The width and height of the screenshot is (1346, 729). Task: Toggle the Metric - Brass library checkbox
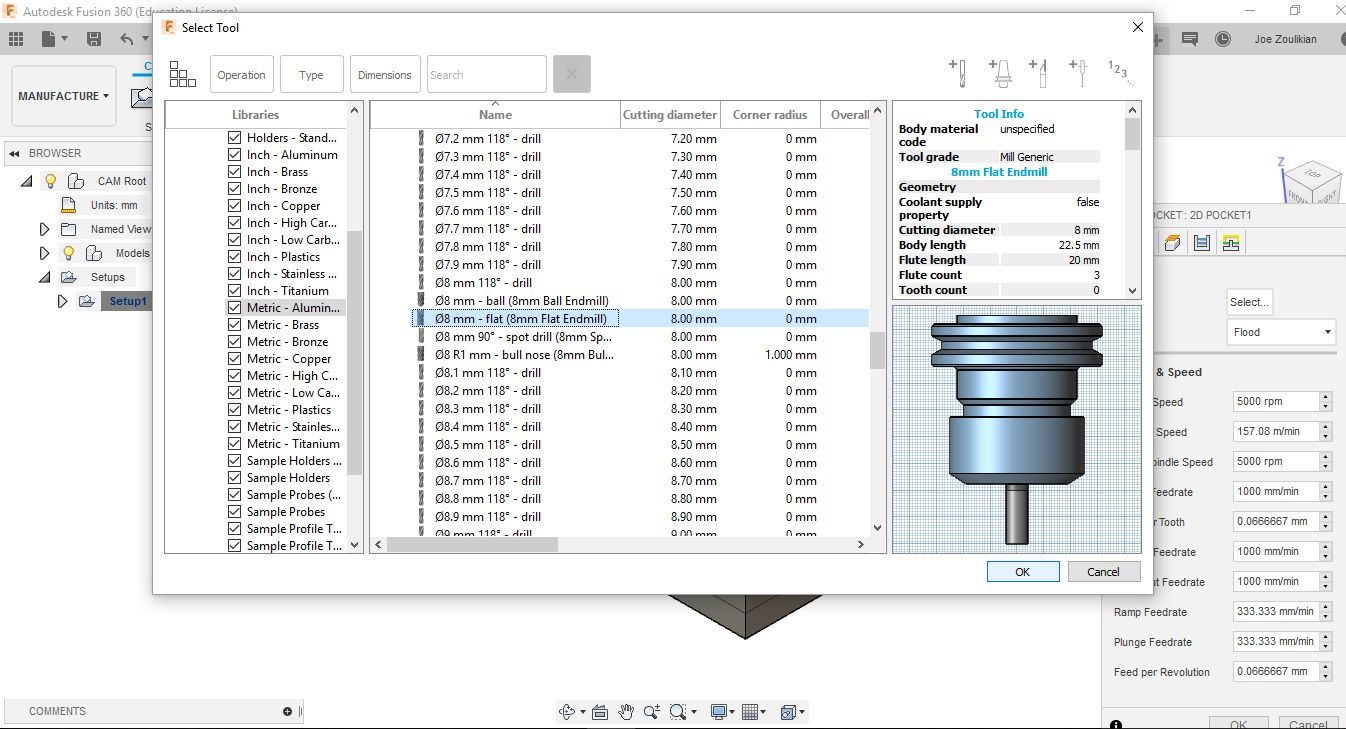[x=235, y=325]
